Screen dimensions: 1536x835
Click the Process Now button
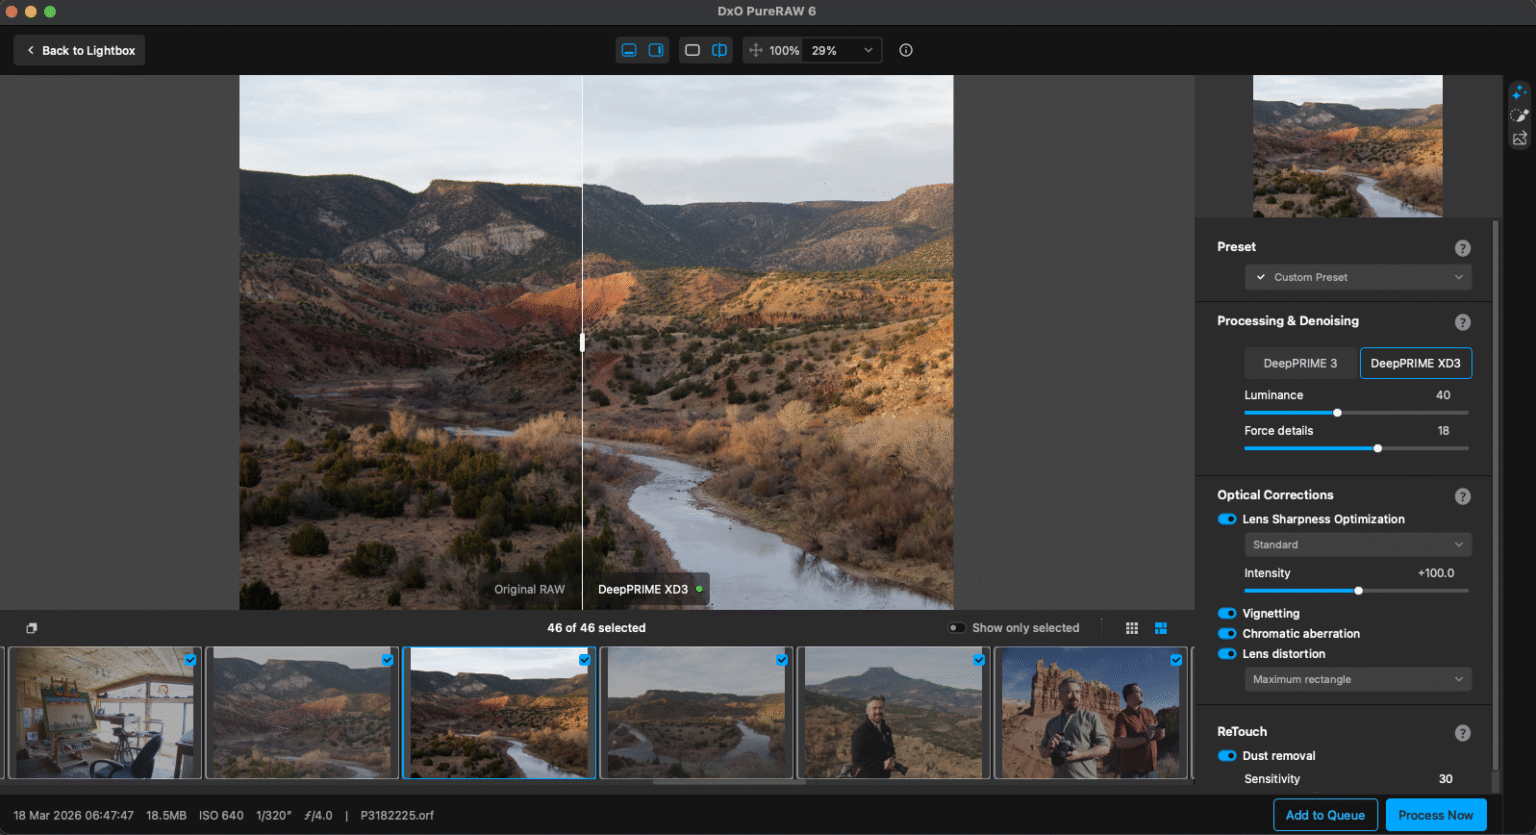1436,815
